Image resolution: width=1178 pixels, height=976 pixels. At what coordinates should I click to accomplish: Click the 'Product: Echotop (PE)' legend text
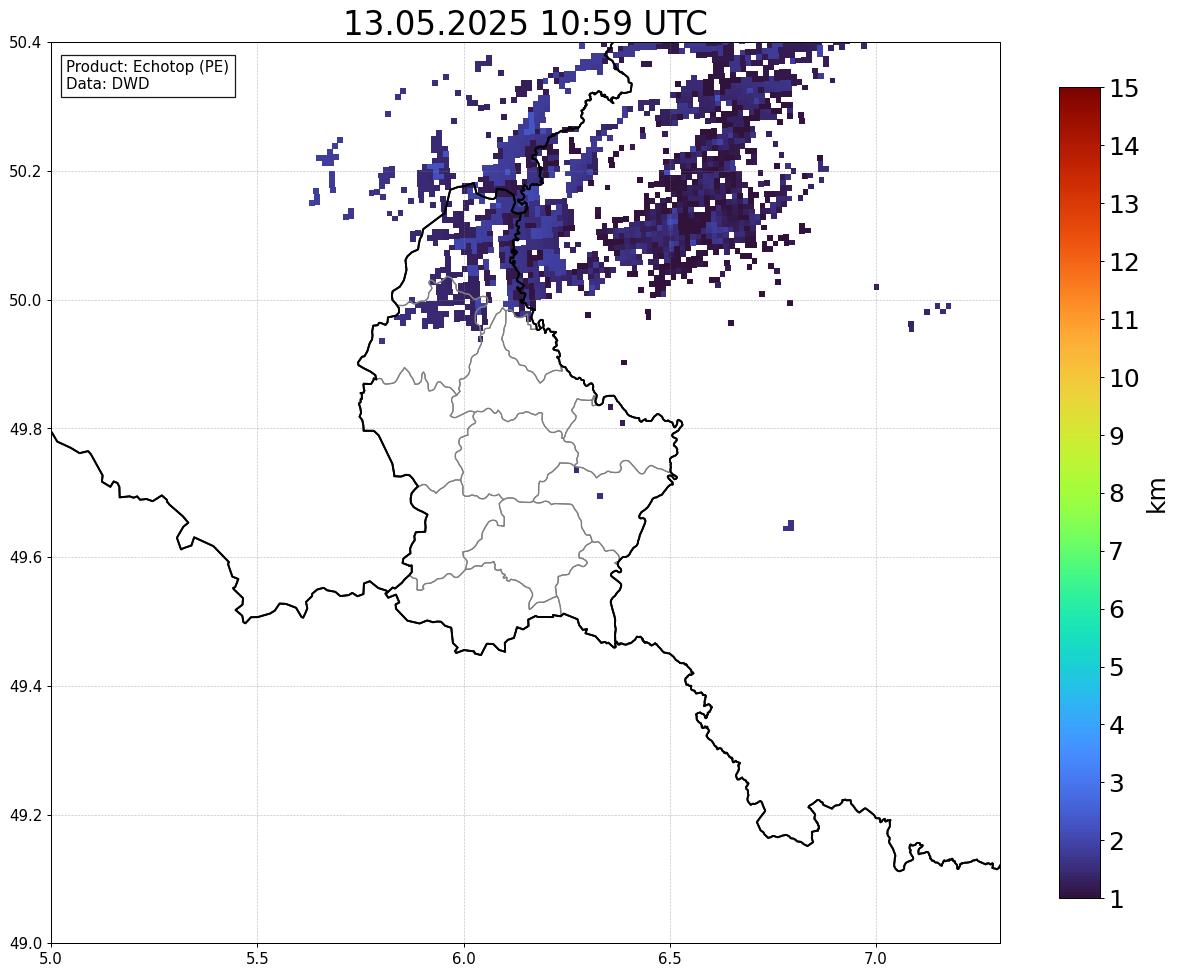[147, 67]
